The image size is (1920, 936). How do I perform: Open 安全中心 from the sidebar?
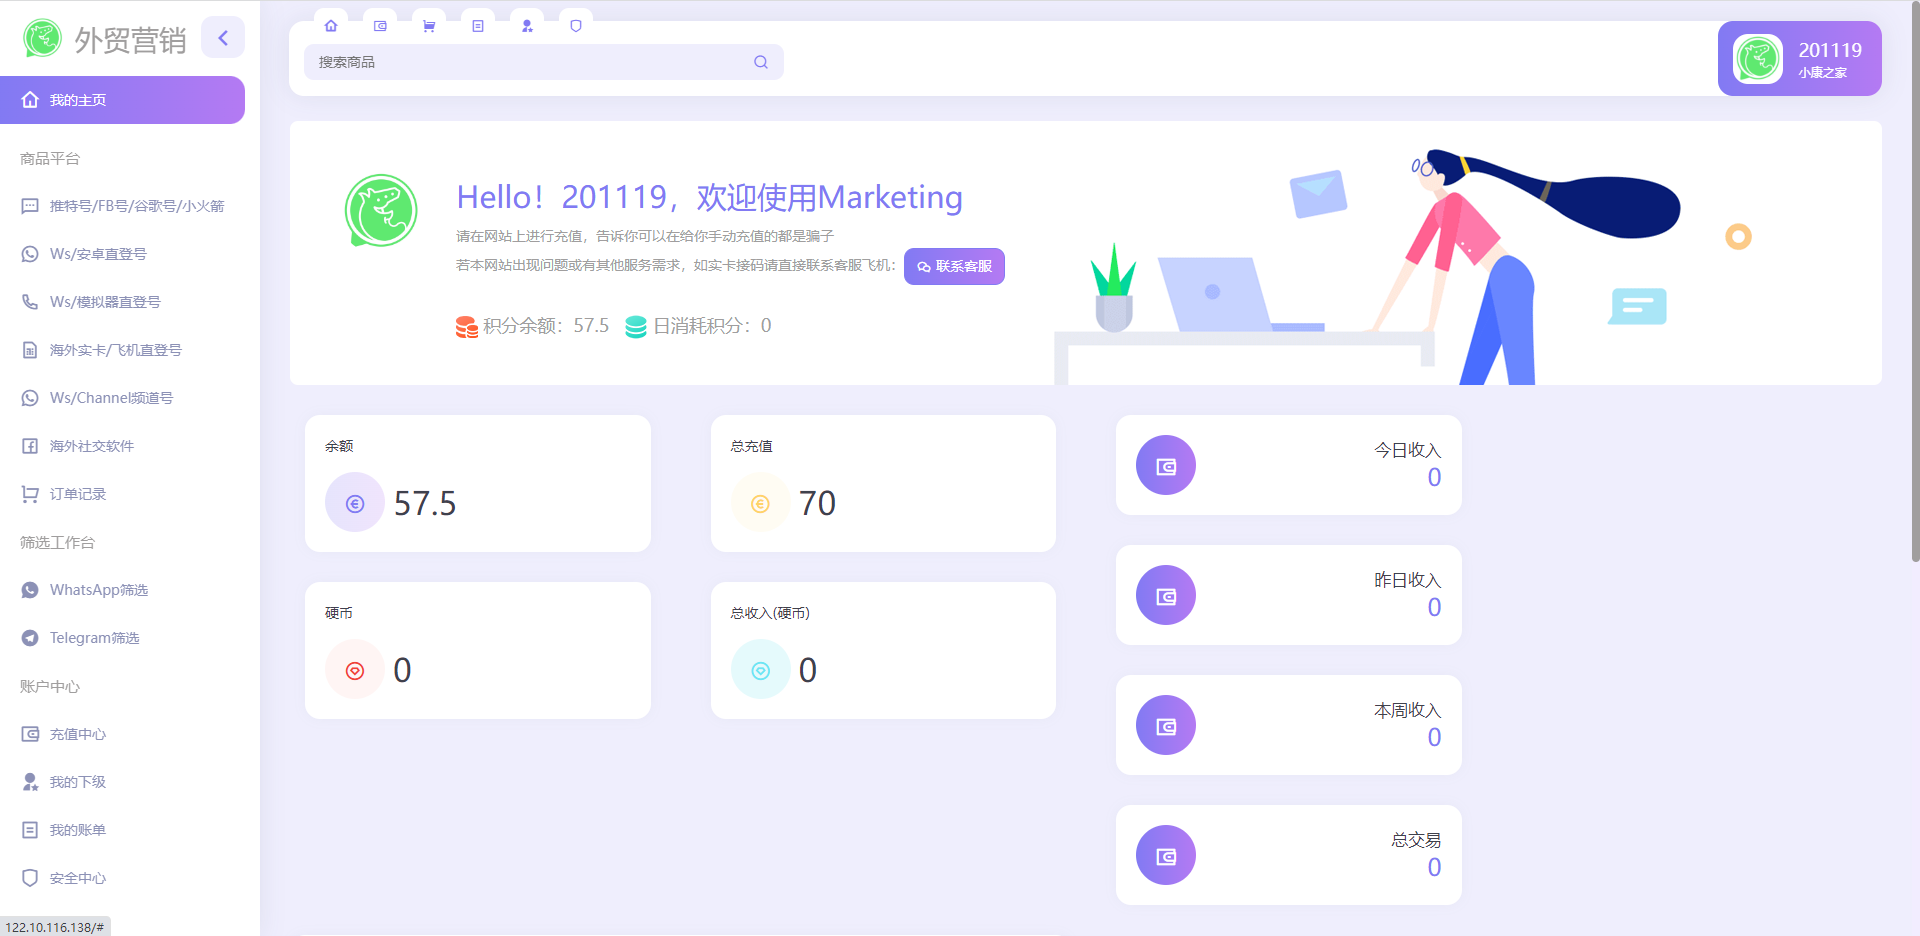(x=77, y=878)
